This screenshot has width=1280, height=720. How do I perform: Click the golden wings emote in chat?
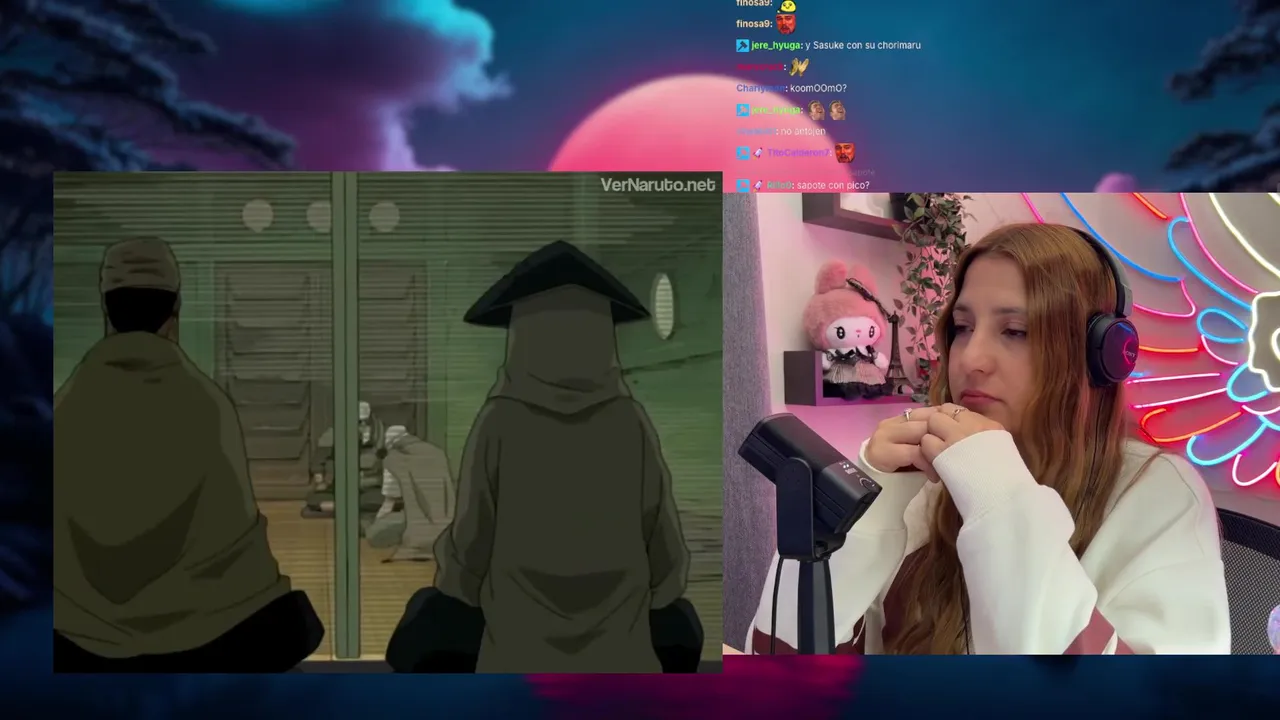click(798, 67)
